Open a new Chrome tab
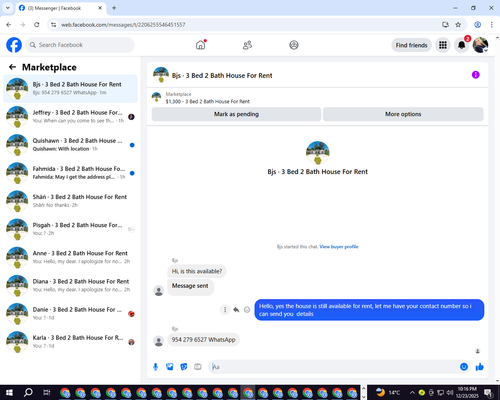The height and width of the screenshot is (400, 500). point(114,8)
